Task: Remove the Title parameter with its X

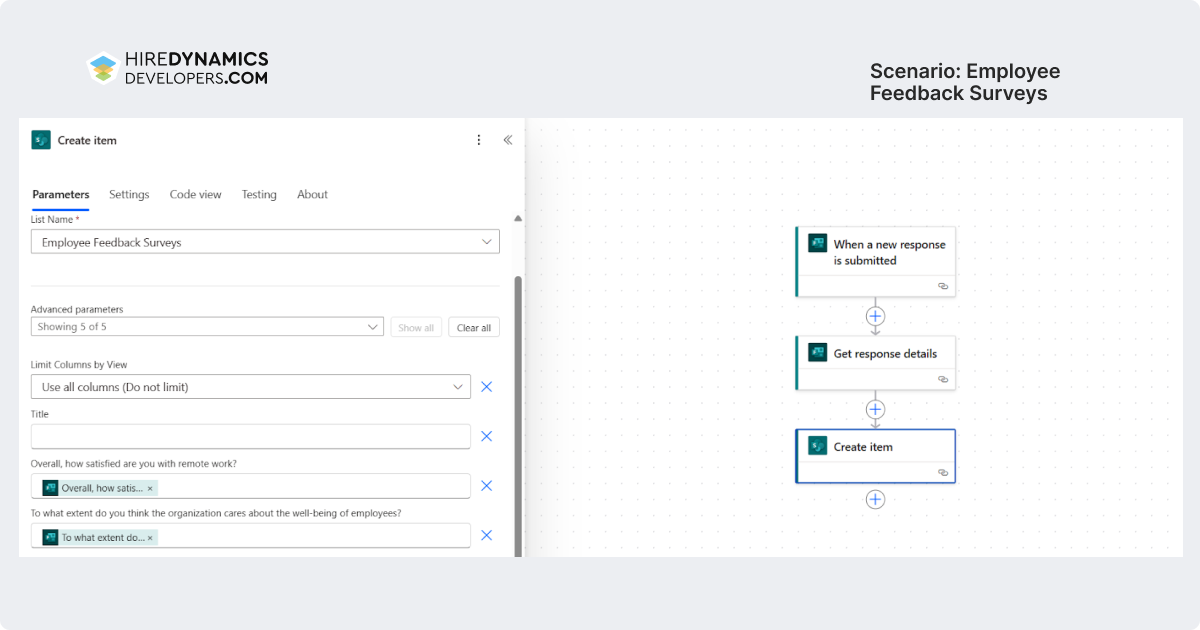Action: click(487, 436)
